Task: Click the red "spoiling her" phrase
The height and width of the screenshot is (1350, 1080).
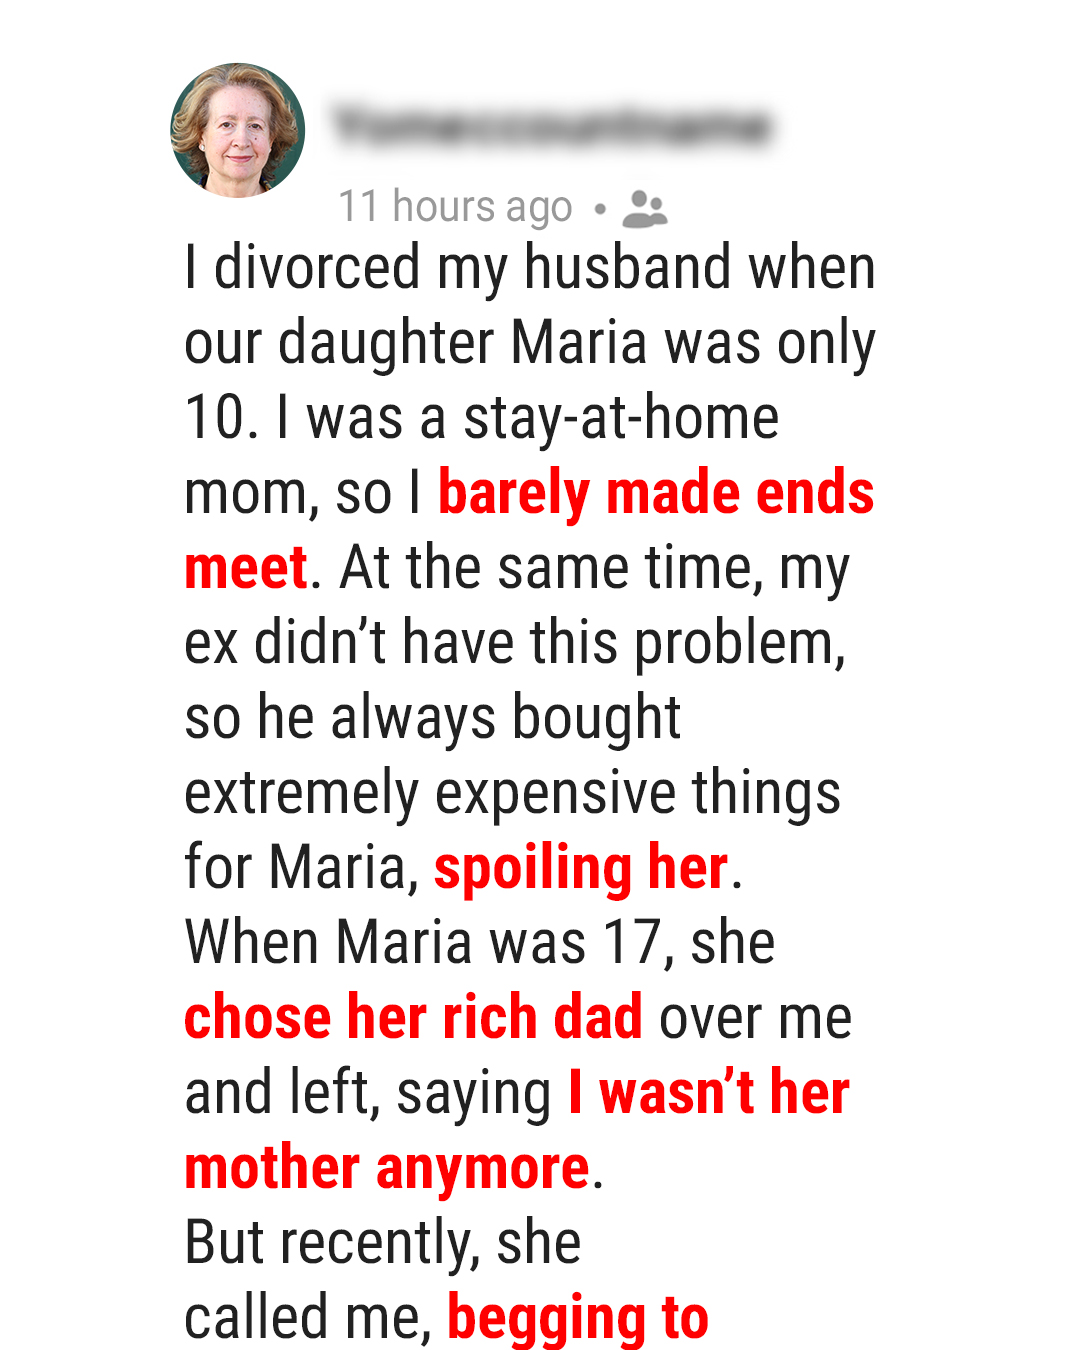Action: [581, 867]
